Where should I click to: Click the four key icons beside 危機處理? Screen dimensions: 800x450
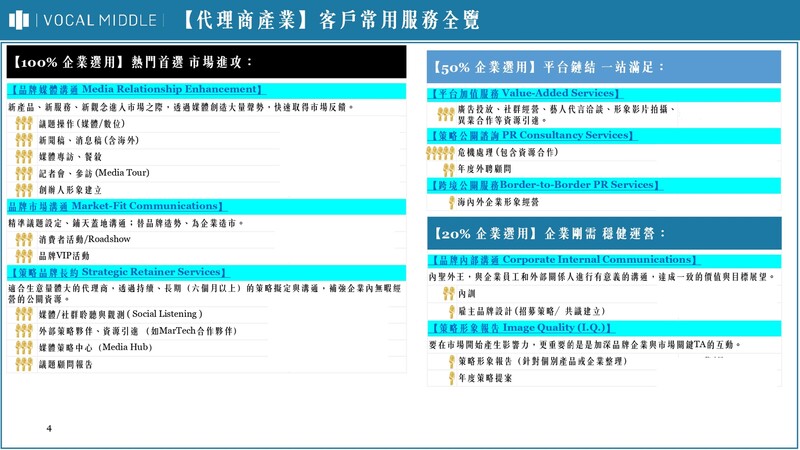pyautogui.click(x=440, y=153)
